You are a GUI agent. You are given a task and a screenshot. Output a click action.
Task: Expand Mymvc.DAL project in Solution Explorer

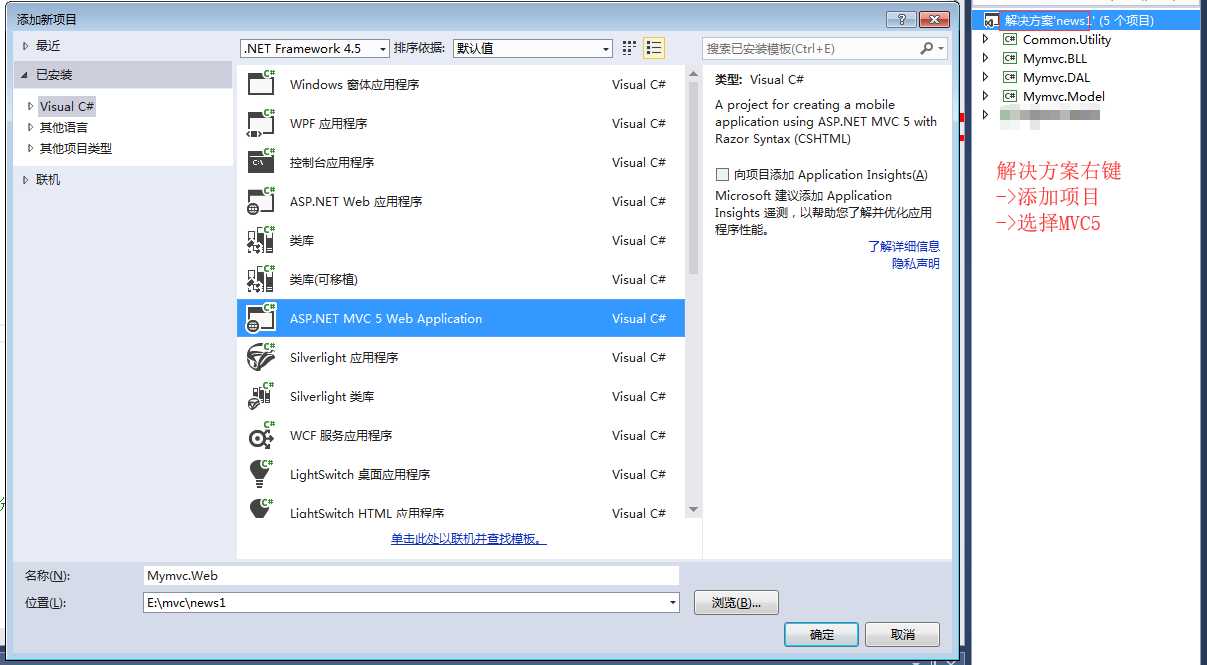[x=986, y=78]
